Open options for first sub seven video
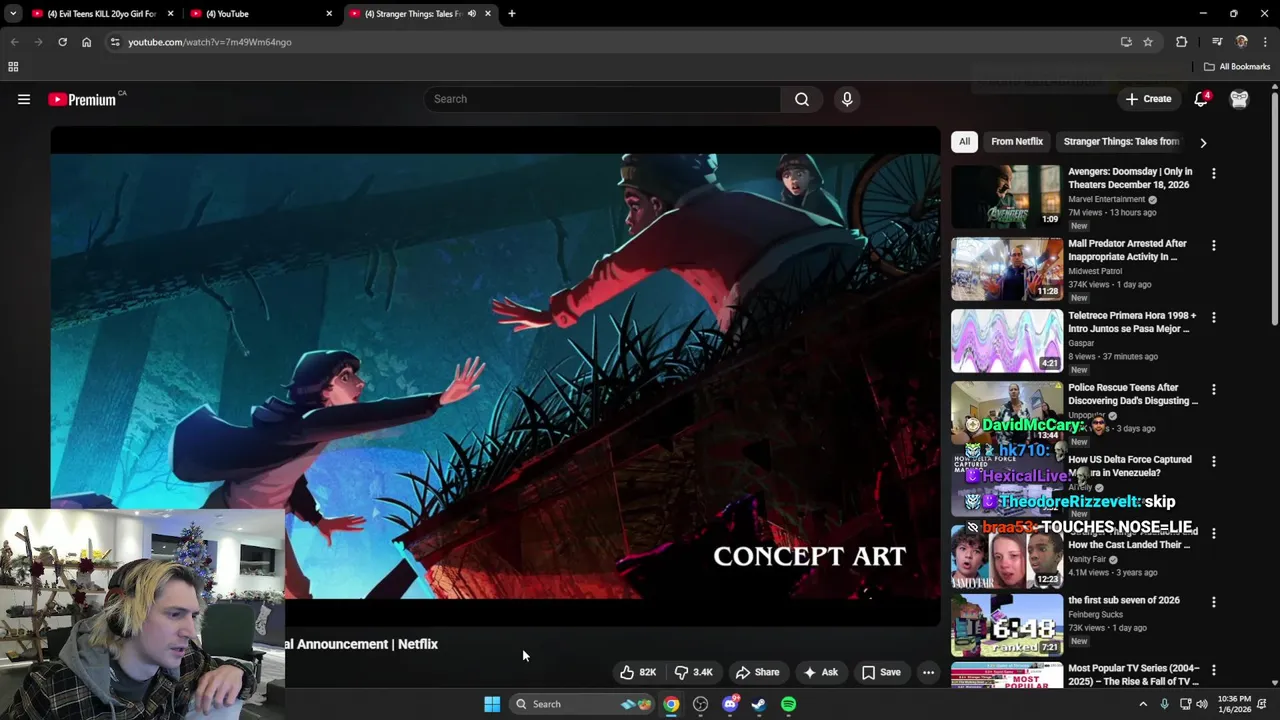The height and width of the screenshot is (720, 1280). tap(1214, 602)
